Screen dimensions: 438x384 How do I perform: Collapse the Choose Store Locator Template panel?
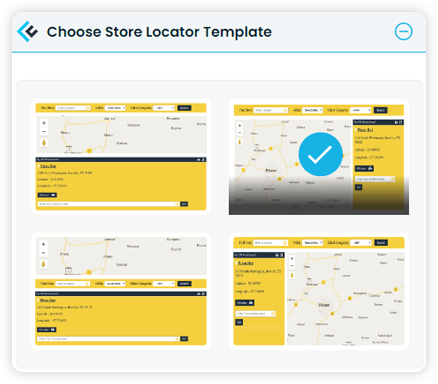[403, 32]
